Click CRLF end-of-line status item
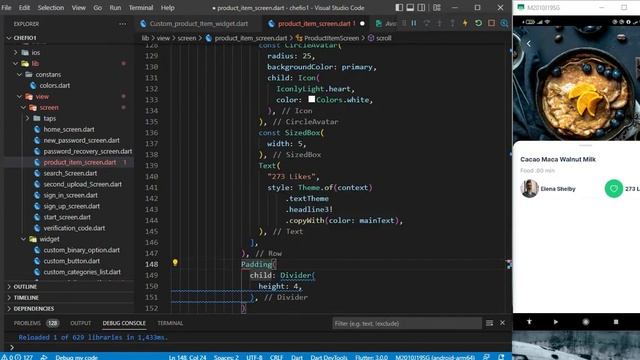This screenshot has height=360, width=640. [x=276, y=357]
